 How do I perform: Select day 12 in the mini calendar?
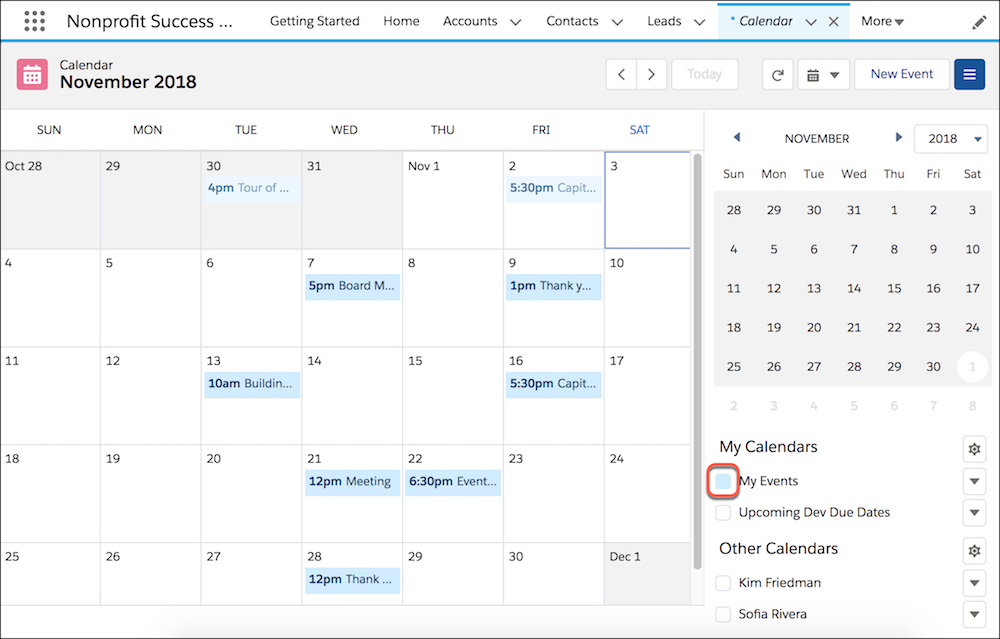774,288
